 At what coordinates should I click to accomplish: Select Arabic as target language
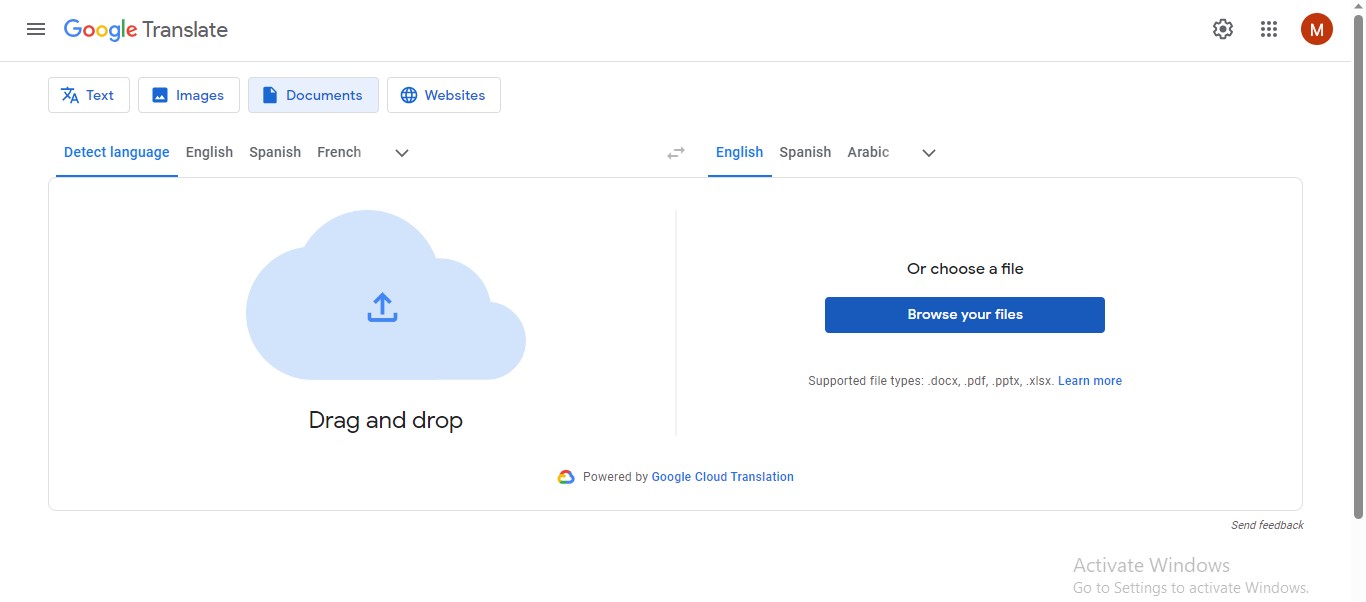tap(868, 153)
